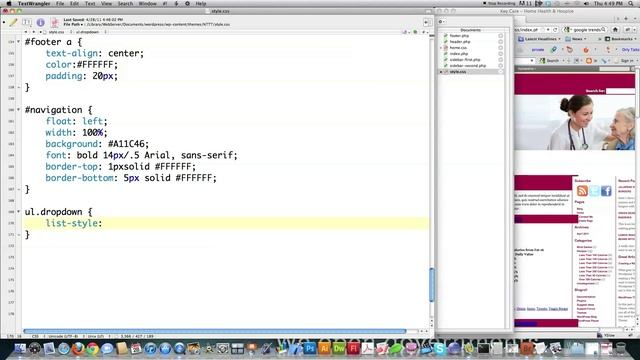This screenshot has width=640, height=360.
Task: Open iTunes from the dock
Action: [x=151, y=349]
